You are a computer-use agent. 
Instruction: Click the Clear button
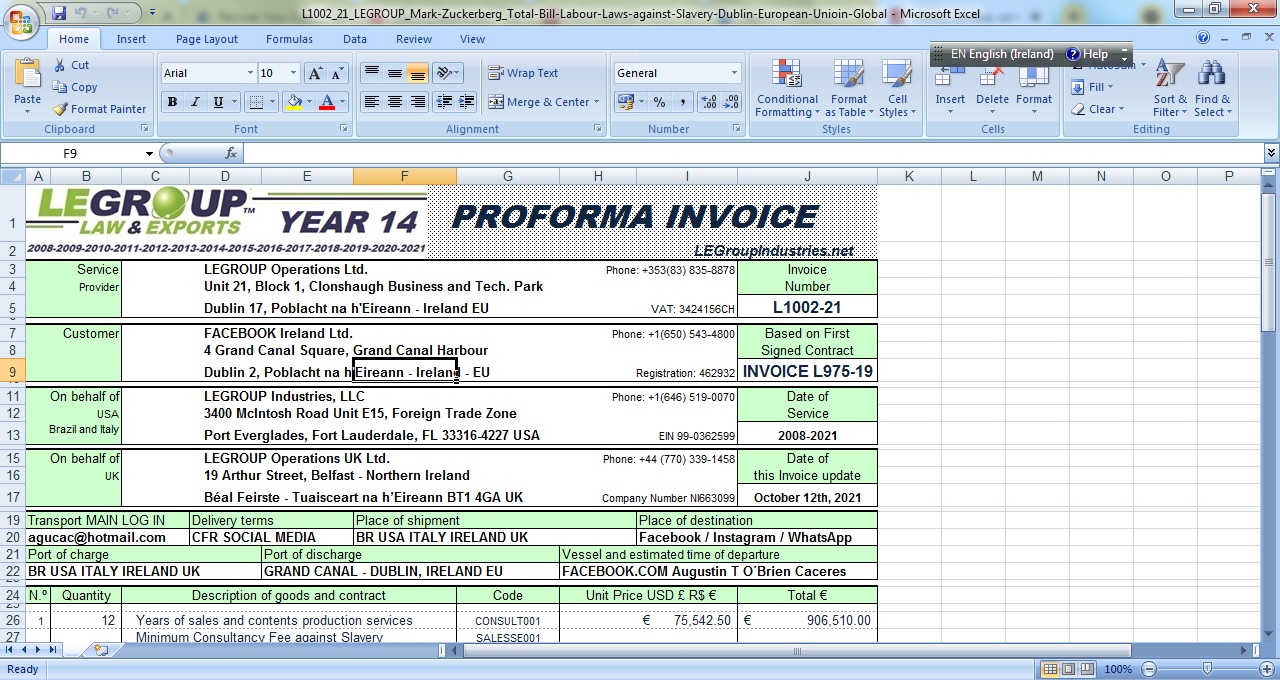[x=1098, y=109]
